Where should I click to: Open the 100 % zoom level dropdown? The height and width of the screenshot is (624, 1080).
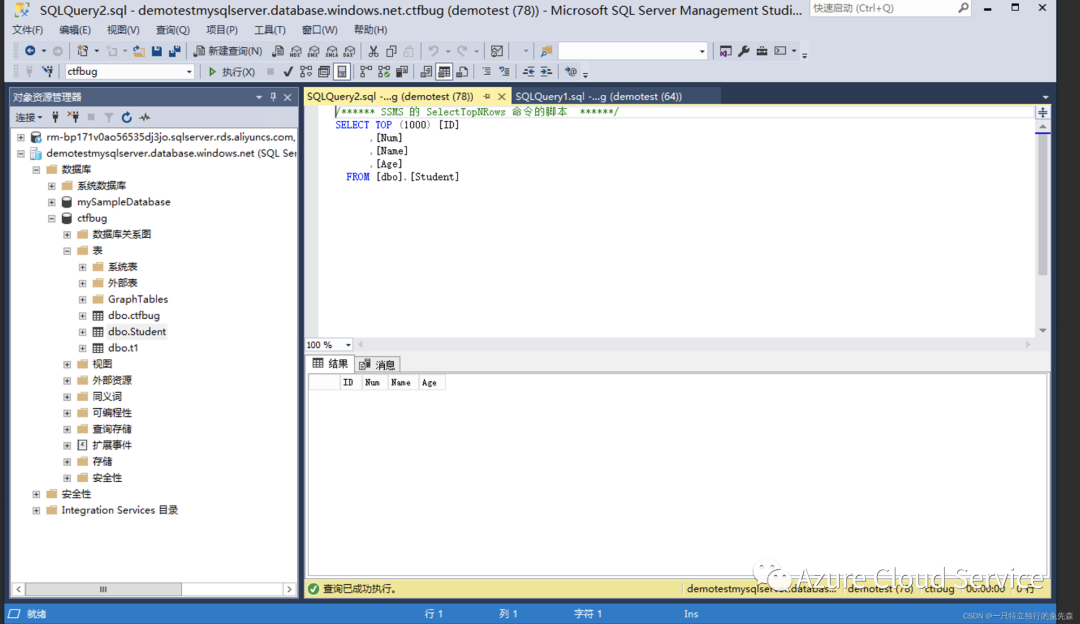point(348,345)
